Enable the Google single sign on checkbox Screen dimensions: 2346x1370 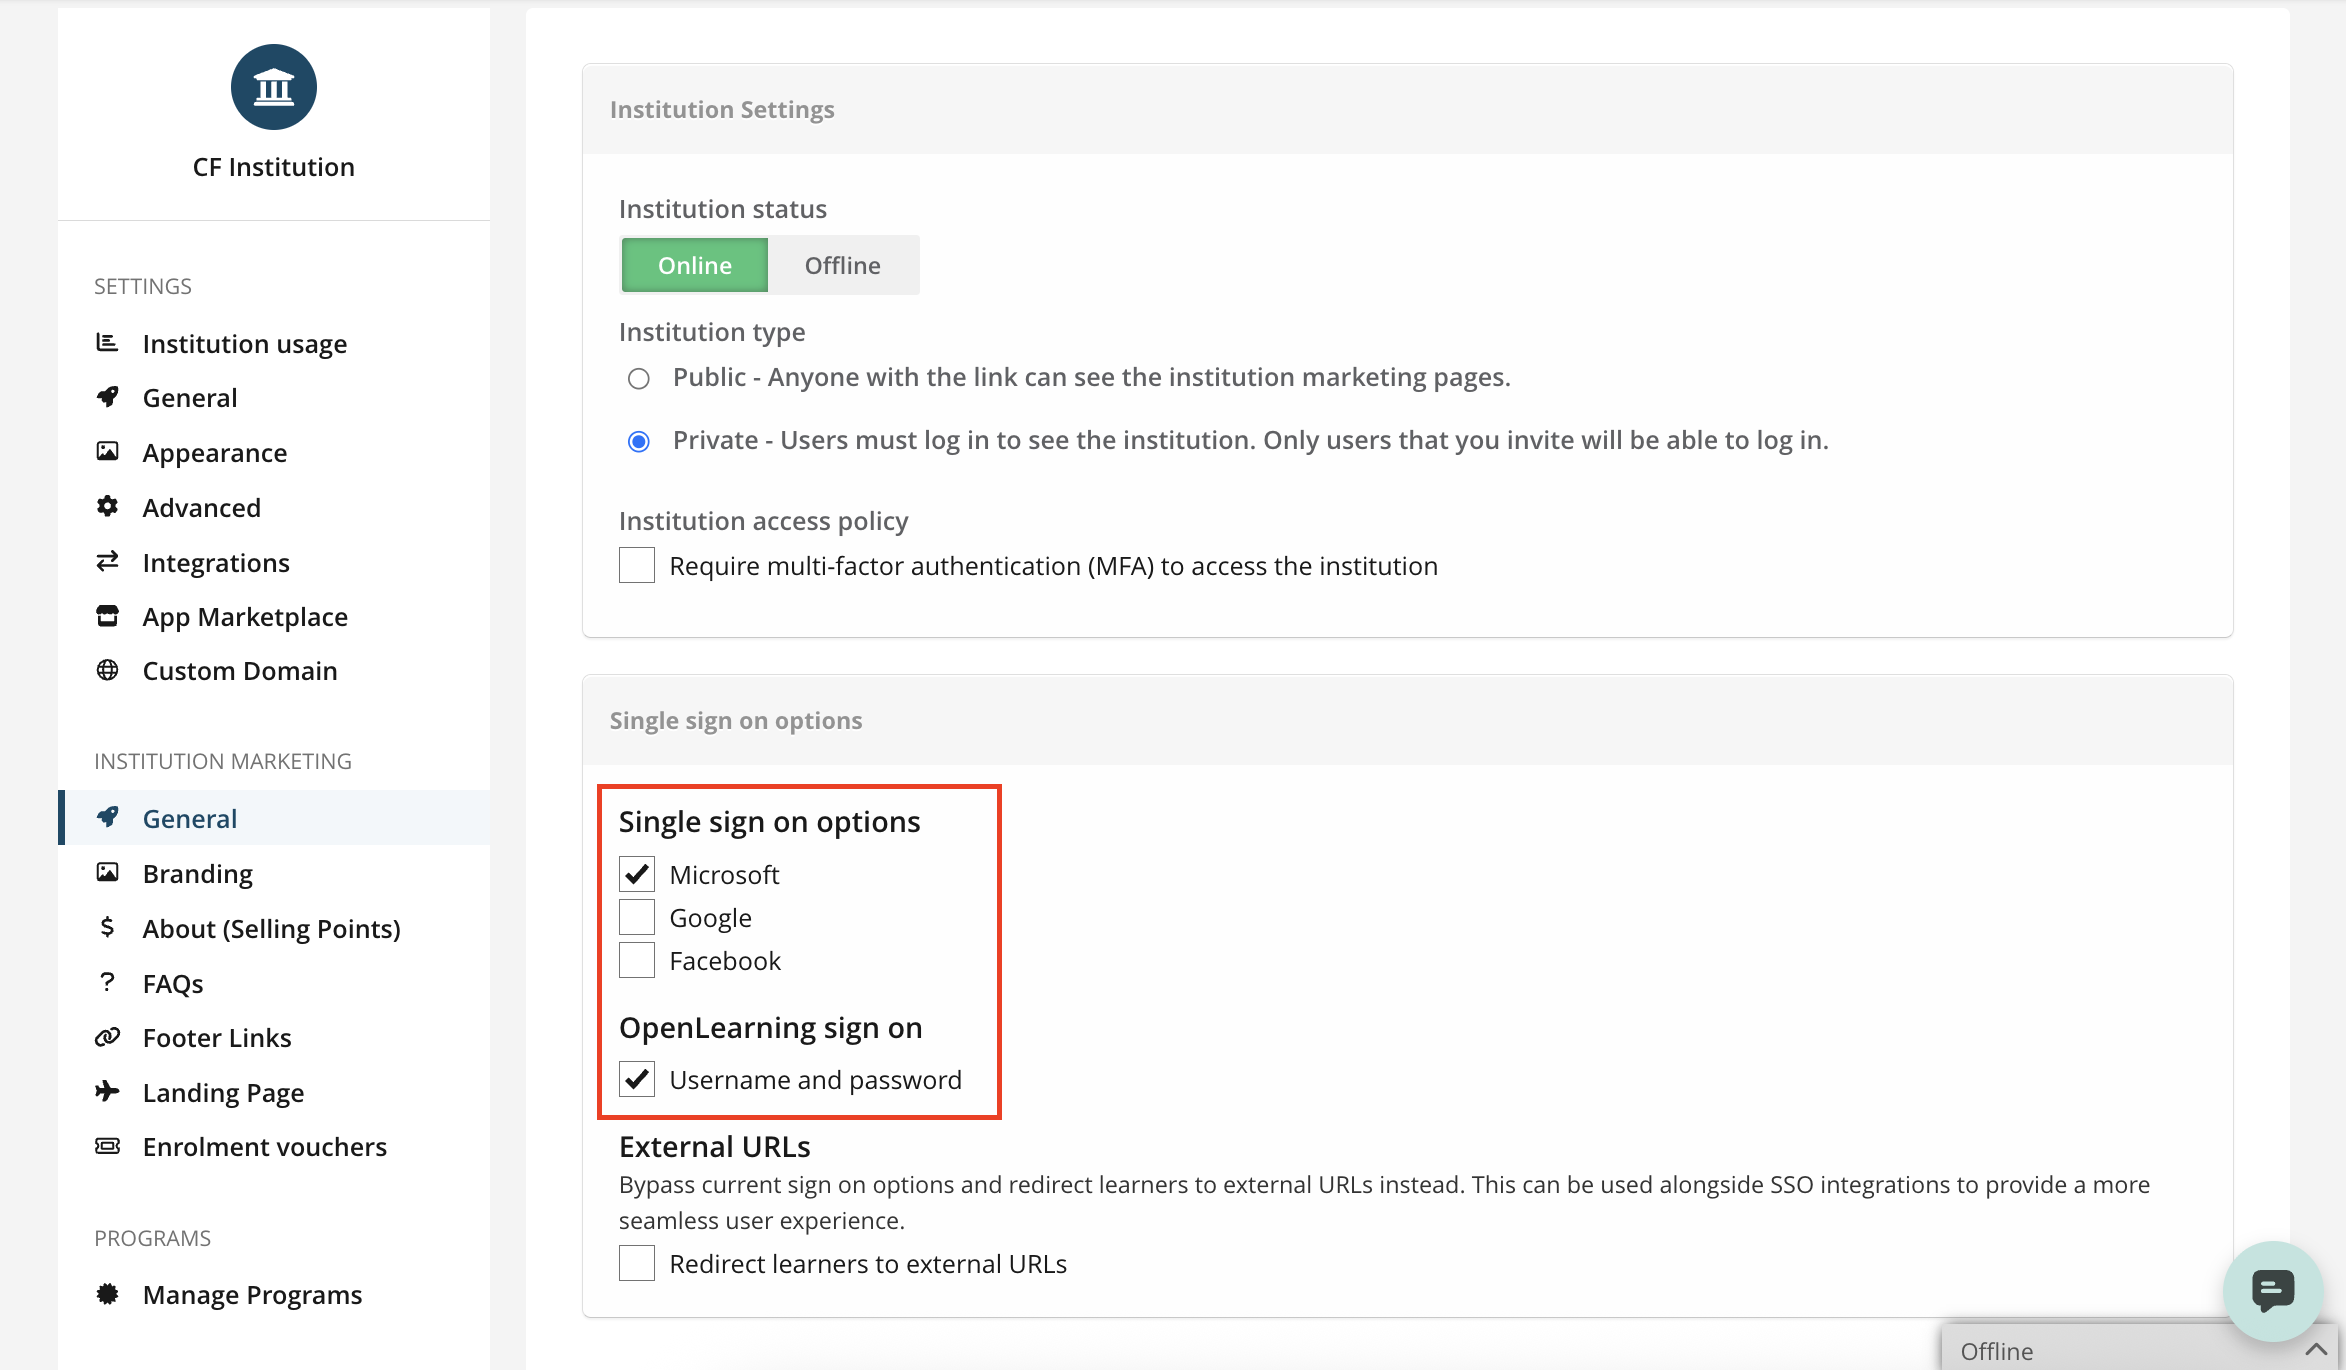[x=637, y=917]
